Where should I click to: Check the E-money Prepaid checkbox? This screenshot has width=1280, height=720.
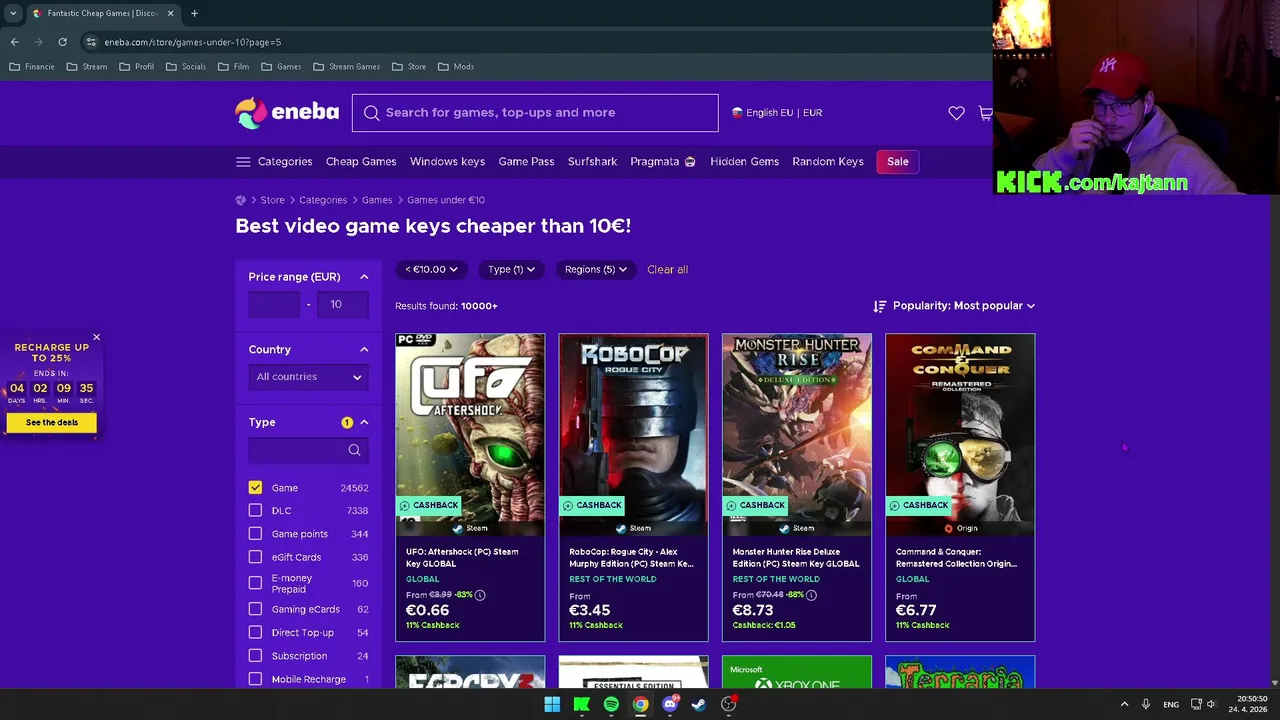(255, 583)
